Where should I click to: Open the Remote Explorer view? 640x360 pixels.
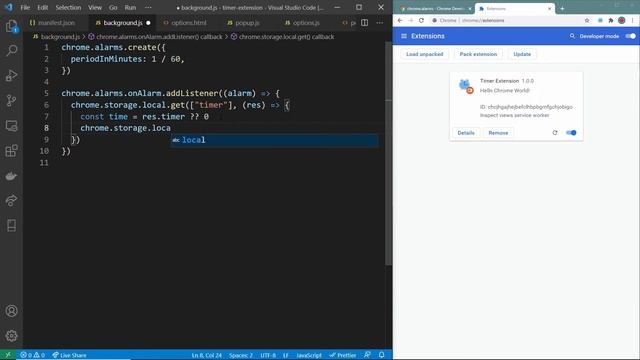click(x=11, y=126)
